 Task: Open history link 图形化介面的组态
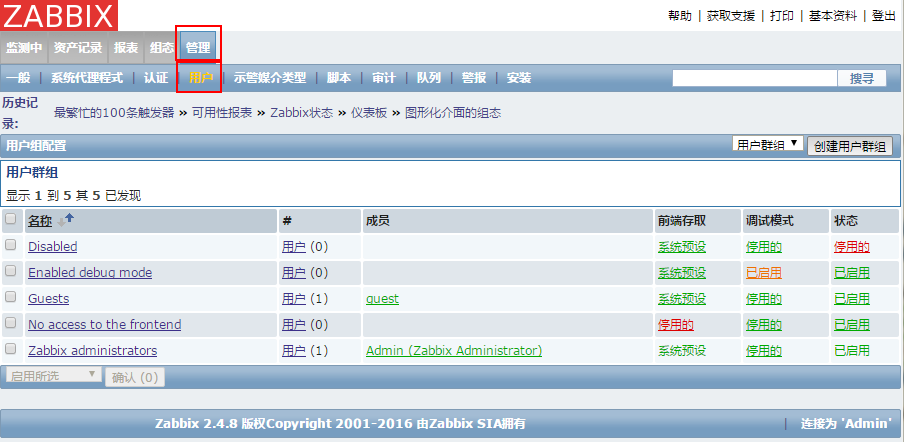pyautogui.click(x=453, y=113)
